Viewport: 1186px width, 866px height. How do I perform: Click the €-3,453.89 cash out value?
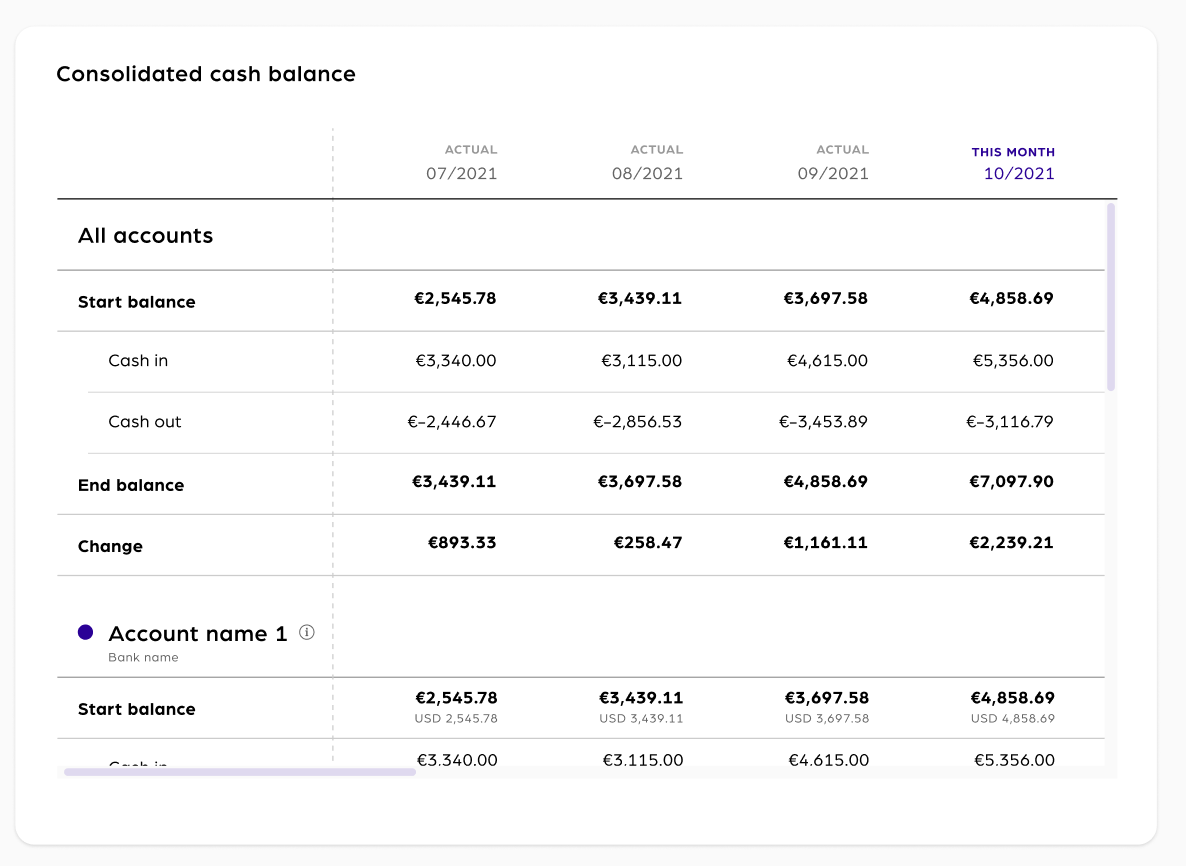coord(823,422)
